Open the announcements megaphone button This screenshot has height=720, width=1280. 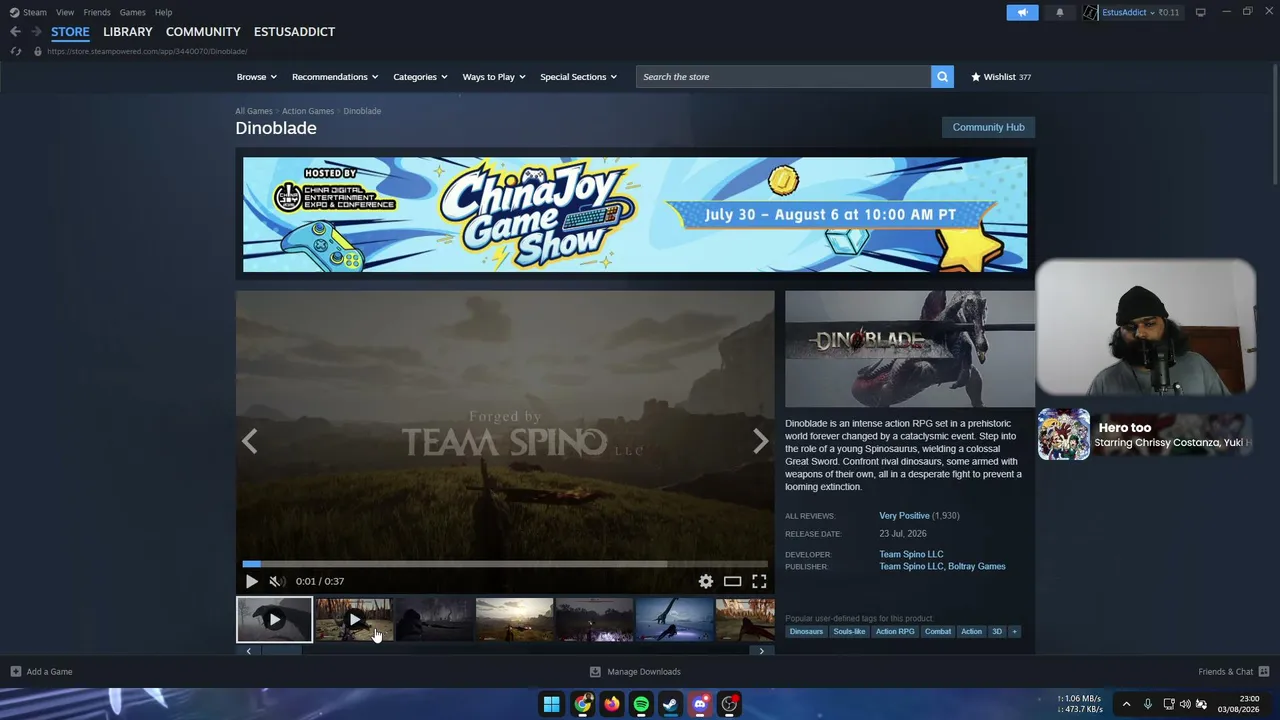click(x=1022, y=12)
